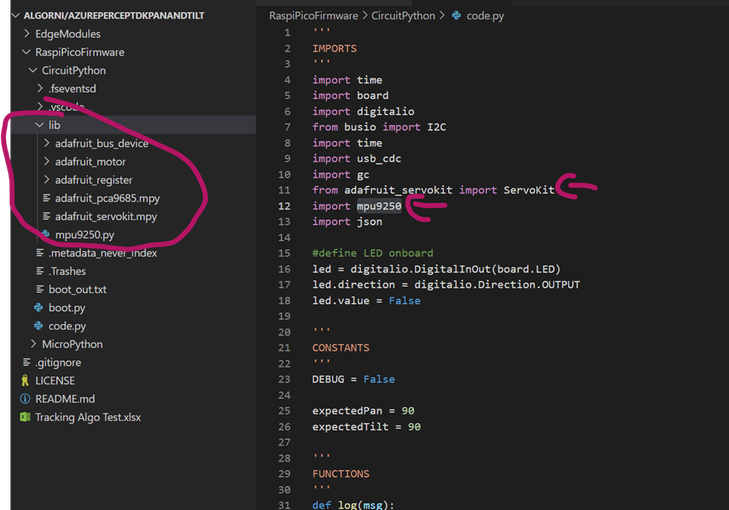This screenshot has height=510, width=729.
Task: Click the #define LED onboard comment
Action: coord(373,253)
